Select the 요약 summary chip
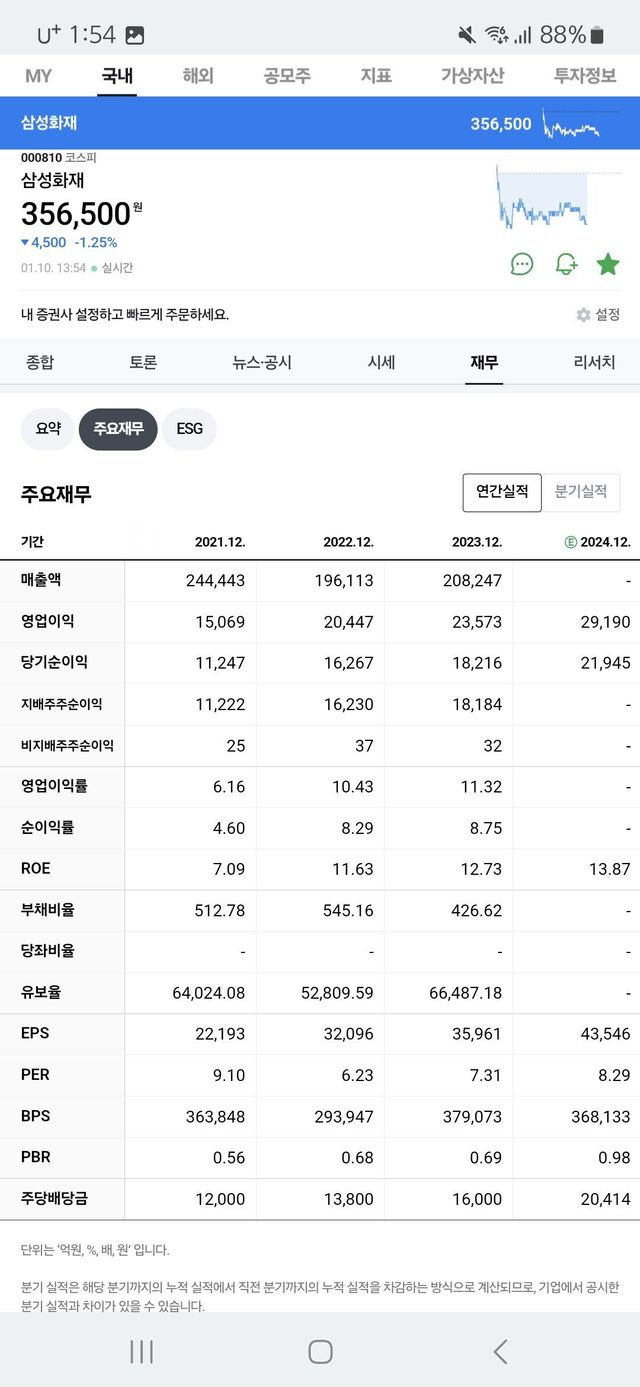 click(x=48, y=429)
